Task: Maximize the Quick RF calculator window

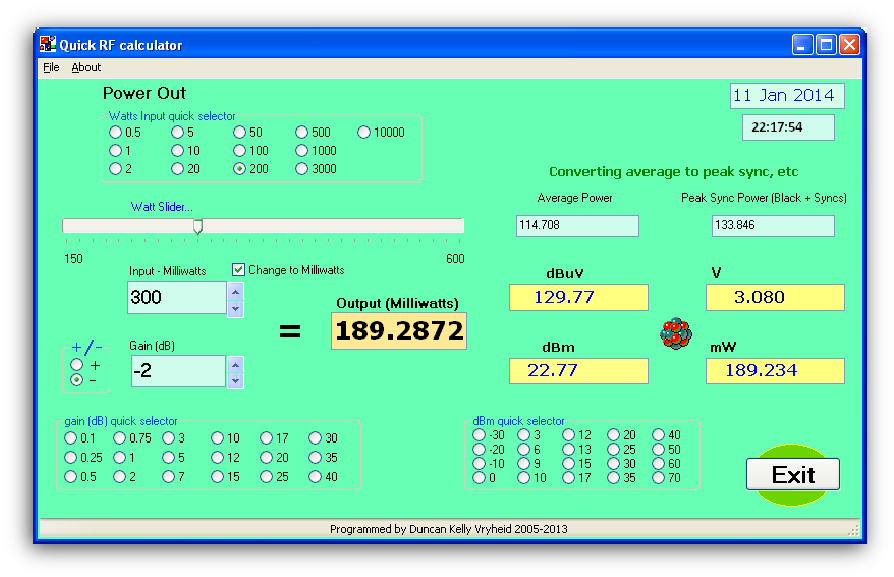Action: 826,45
